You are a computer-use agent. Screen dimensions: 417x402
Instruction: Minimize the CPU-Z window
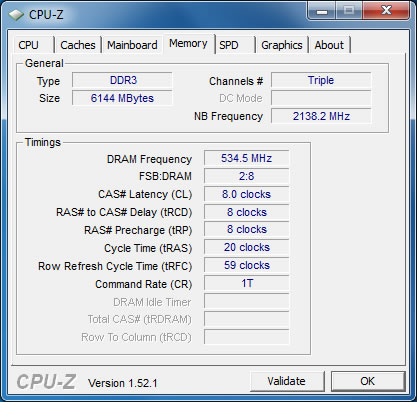tap(322, 11)
